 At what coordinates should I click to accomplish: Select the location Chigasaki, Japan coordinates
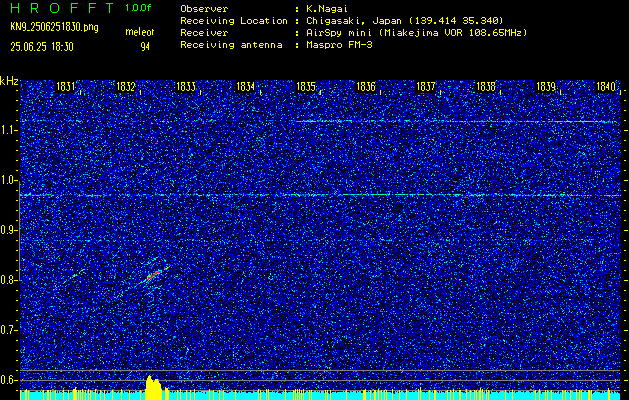coord(405,21)
